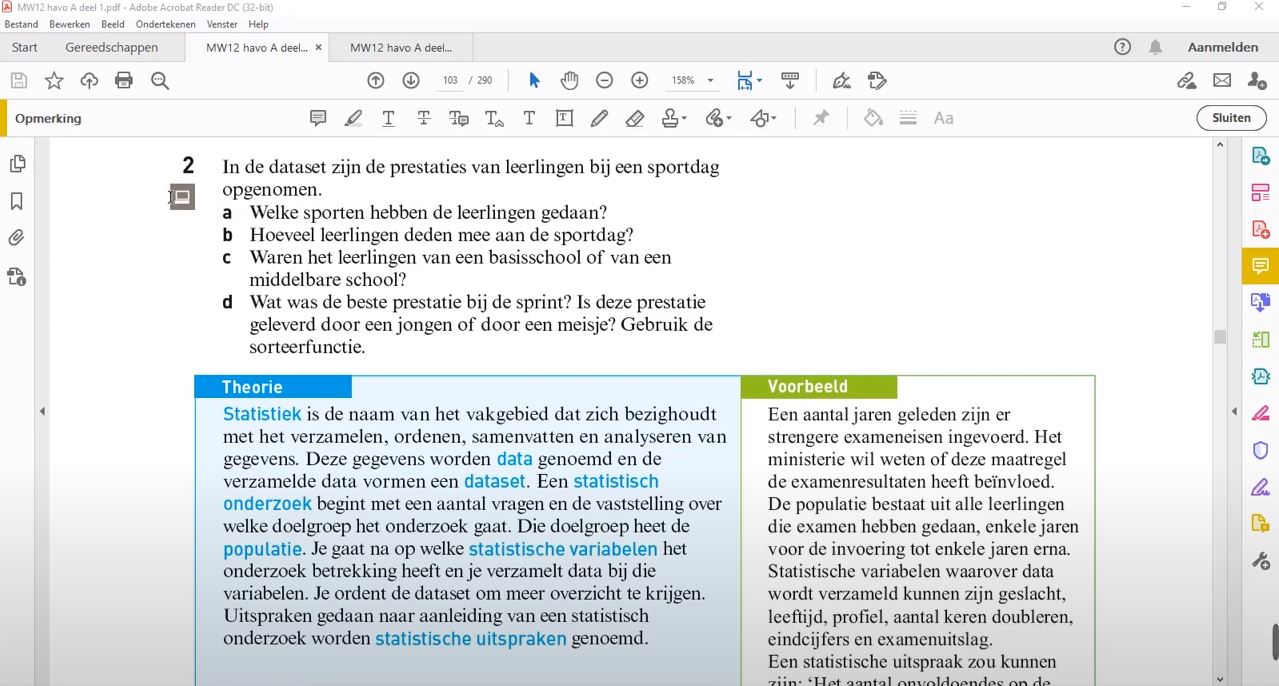Select the eraser tool
The image size is (1279, 686).
pyautogui.click(x=635, y=118)
